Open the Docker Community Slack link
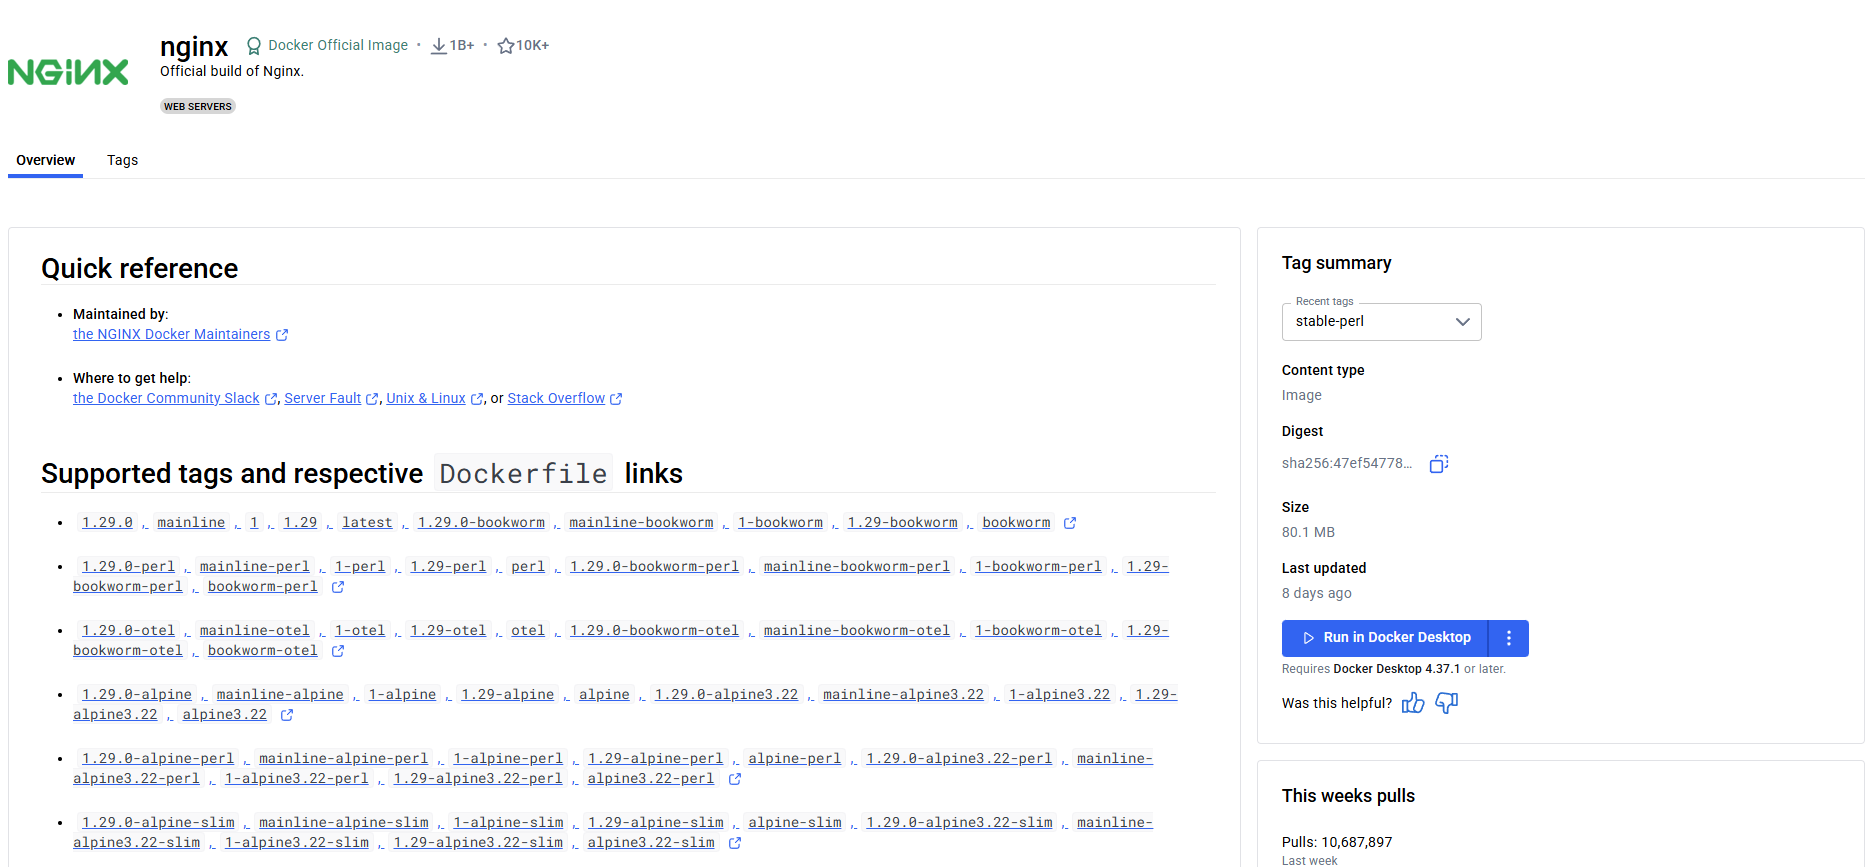The height and width of the screenshot is (867, 1874). [x=166, y=398]
